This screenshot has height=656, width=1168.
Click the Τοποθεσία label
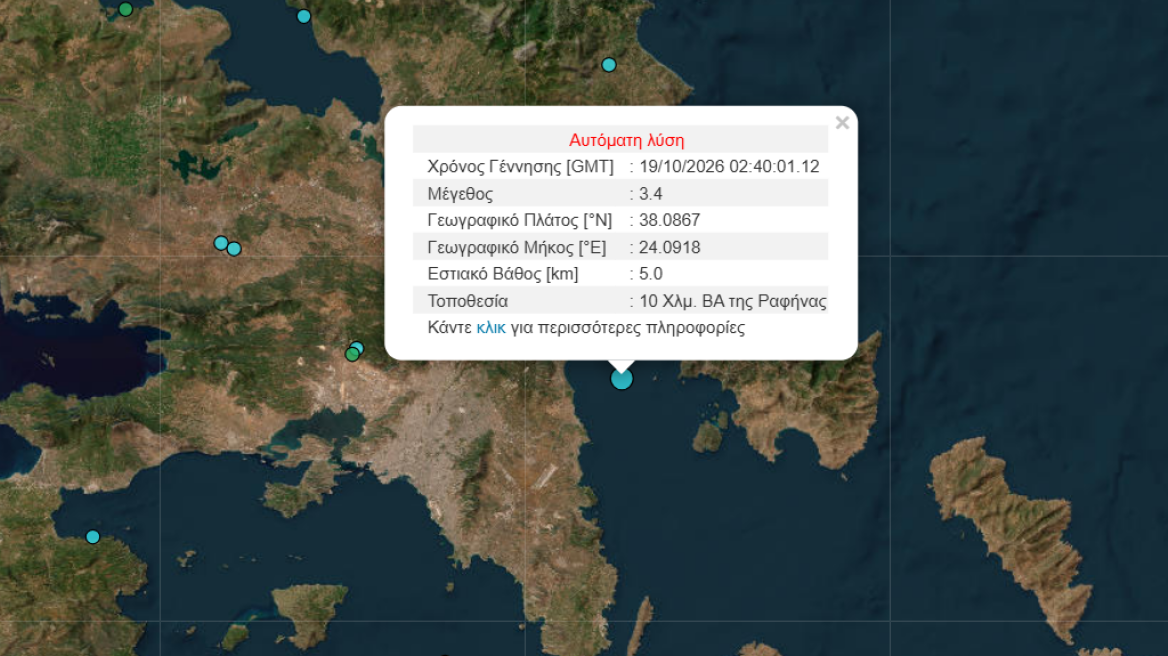(467, 301)
